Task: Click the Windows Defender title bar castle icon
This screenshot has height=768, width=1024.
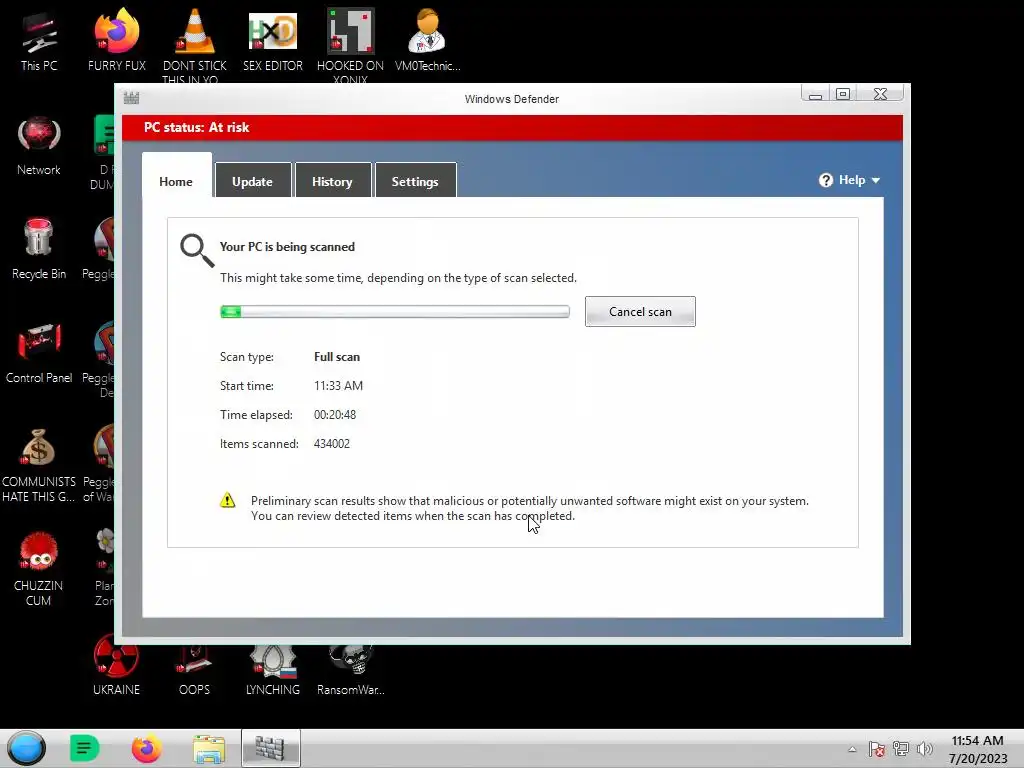Action: click(x=131, y=98)
